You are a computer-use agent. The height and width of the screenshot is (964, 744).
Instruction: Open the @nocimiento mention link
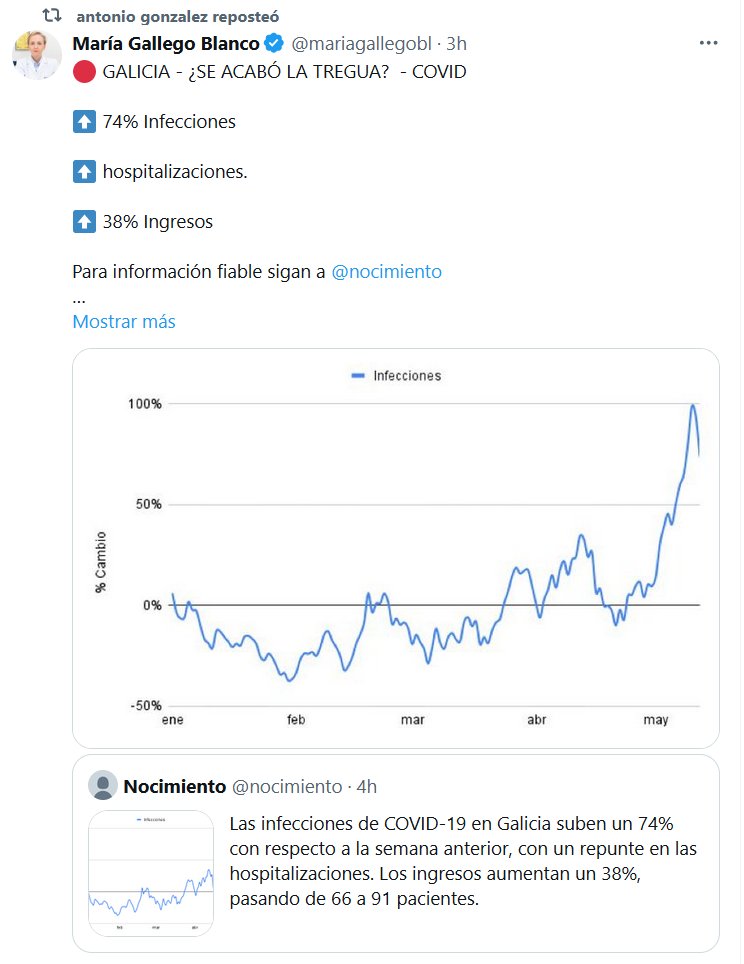pyautogui.click(x=386, y=272)
